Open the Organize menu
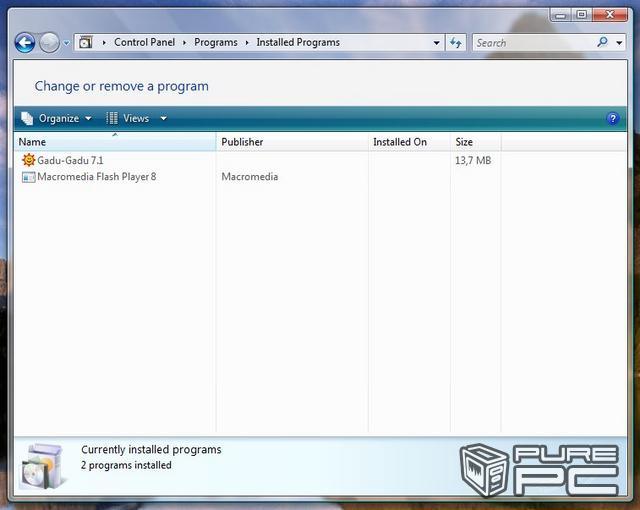640x510 pixels. coord(56,118)
